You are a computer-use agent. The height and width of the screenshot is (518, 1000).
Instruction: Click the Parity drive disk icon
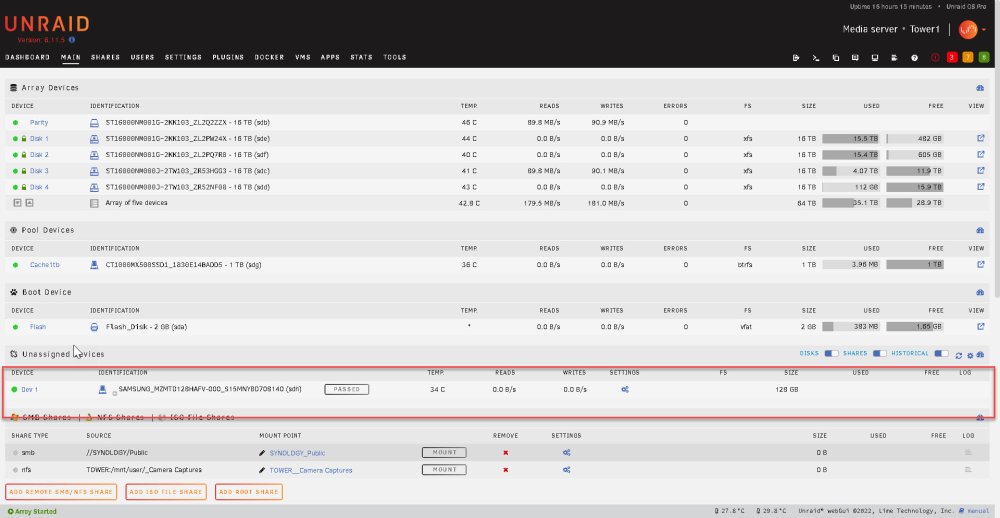click(94, 122)
